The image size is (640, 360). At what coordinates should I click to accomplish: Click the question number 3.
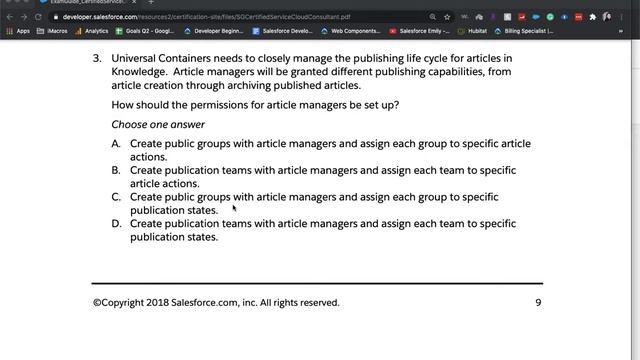coord(97,58)
